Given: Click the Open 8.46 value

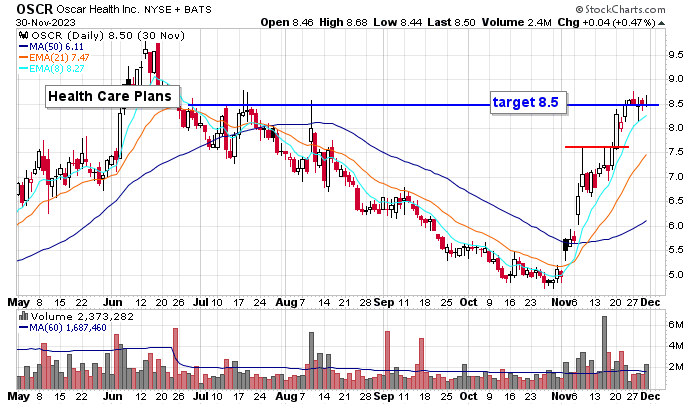Looking at the screenshot, I should coord(287,22).
